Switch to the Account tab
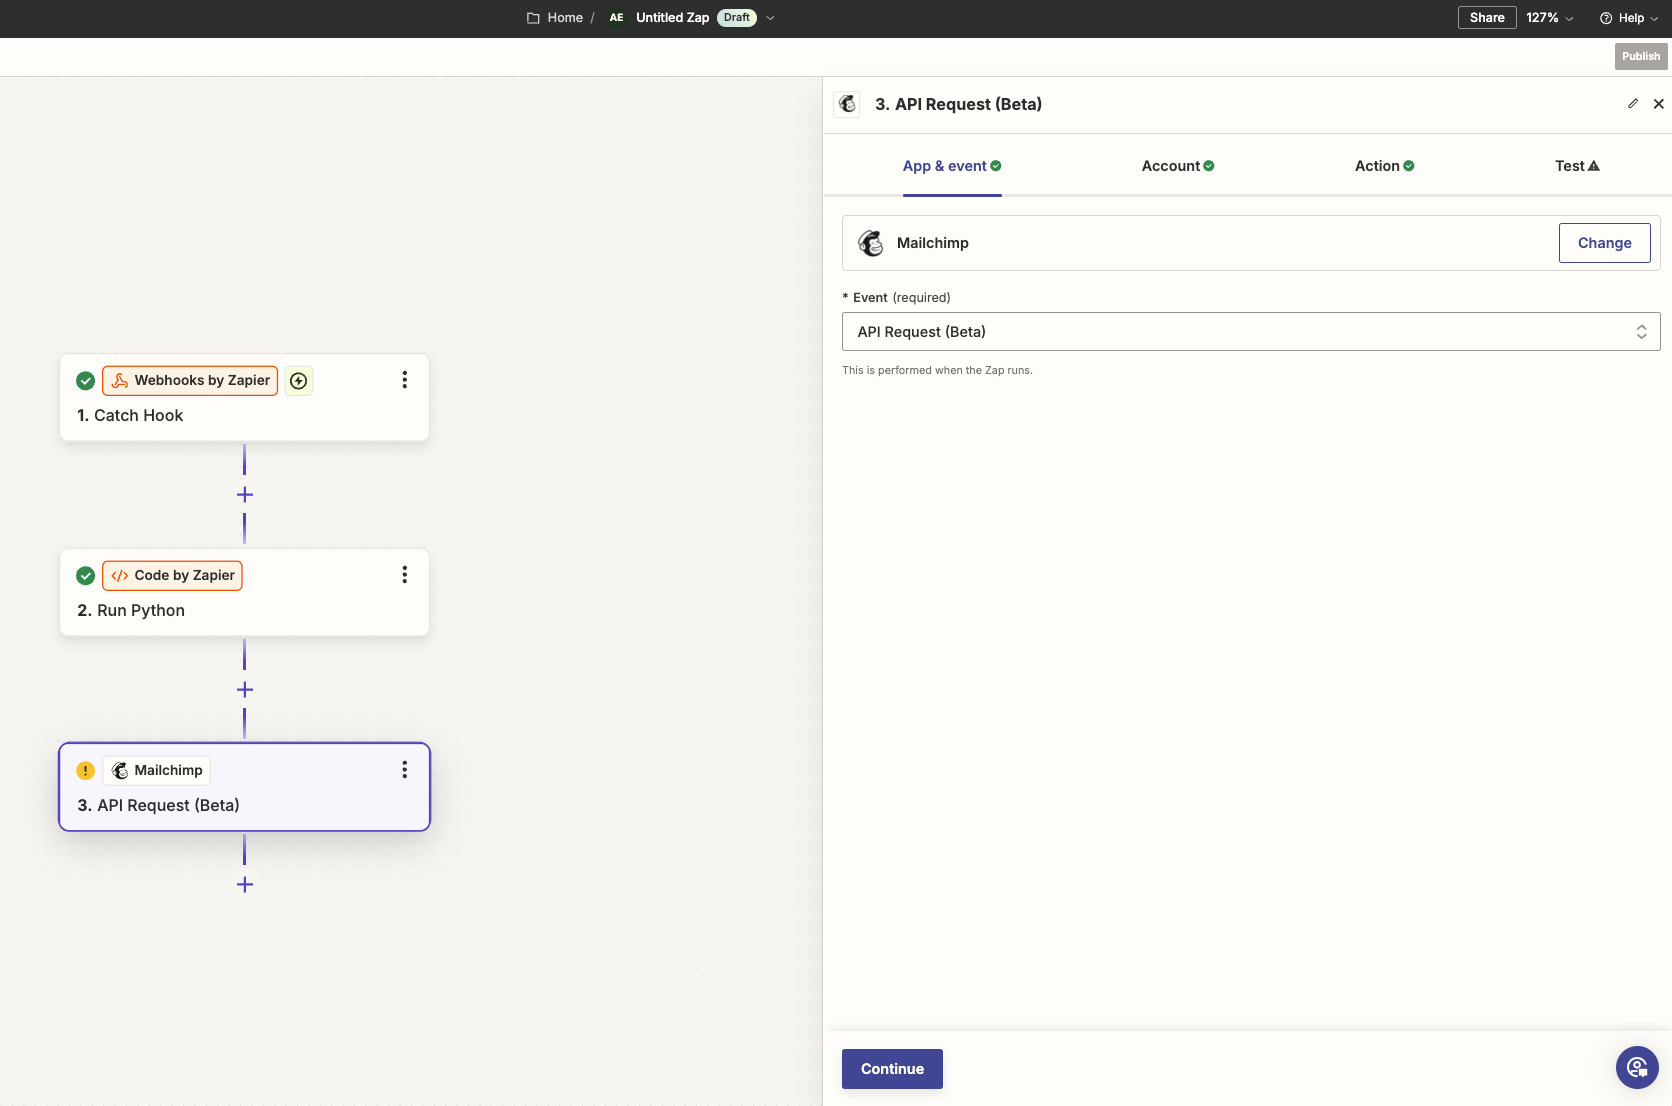Screen dimensions: 1672x1106 click(1177, 165)
